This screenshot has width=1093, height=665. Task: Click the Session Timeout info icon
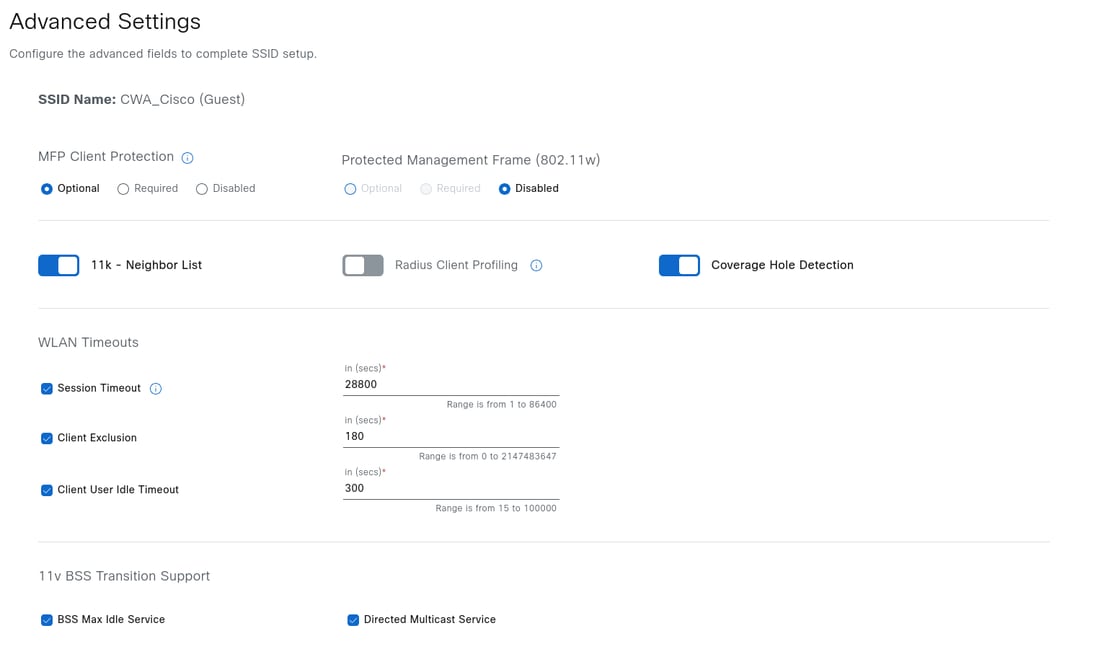(x=156, y=389)
